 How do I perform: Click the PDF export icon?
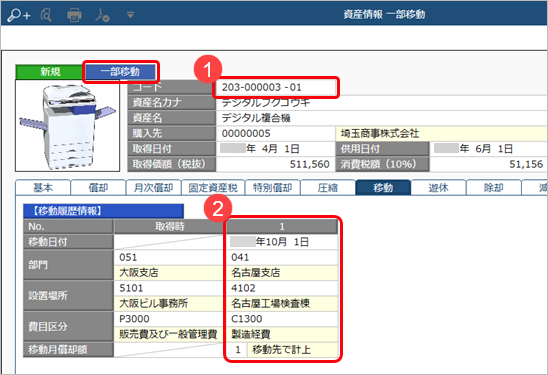click(102, 15)
